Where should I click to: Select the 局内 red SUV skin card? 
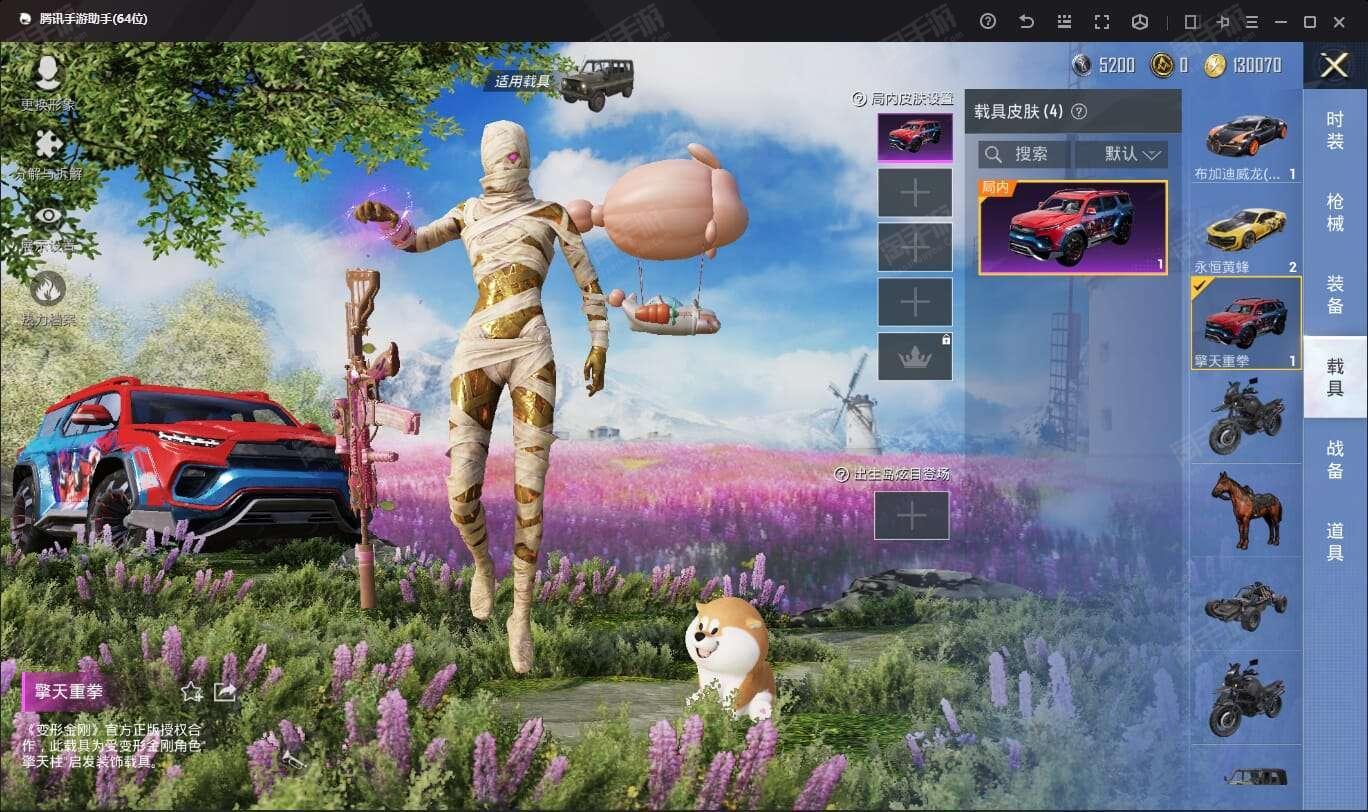[1073, 228]
